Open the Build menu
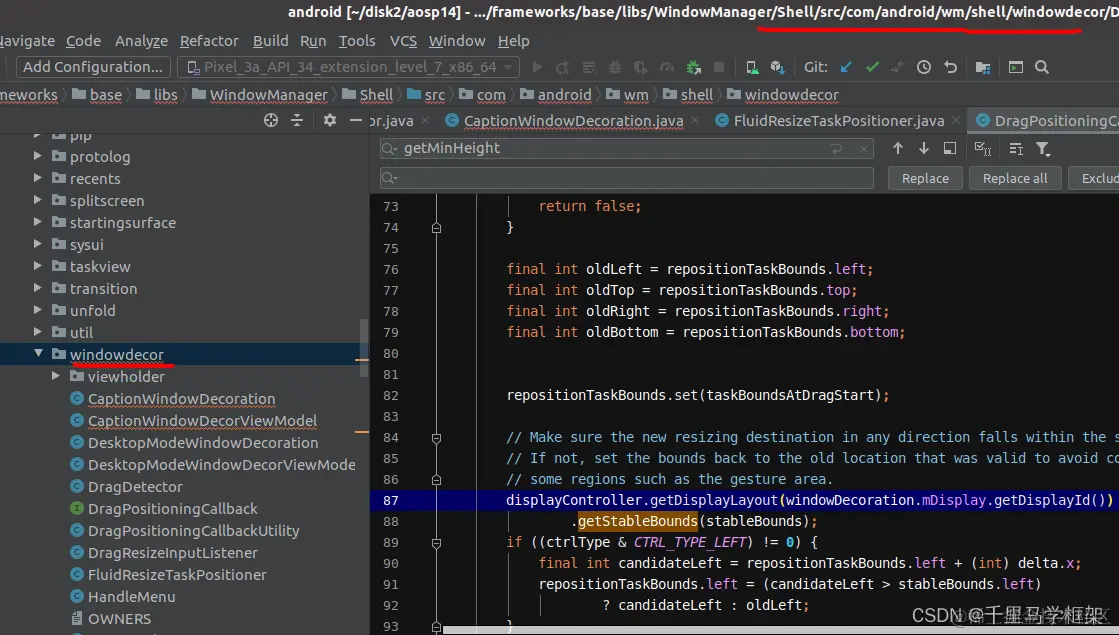The width and height of the screenshot is (1119, 635). click(270, 41)
